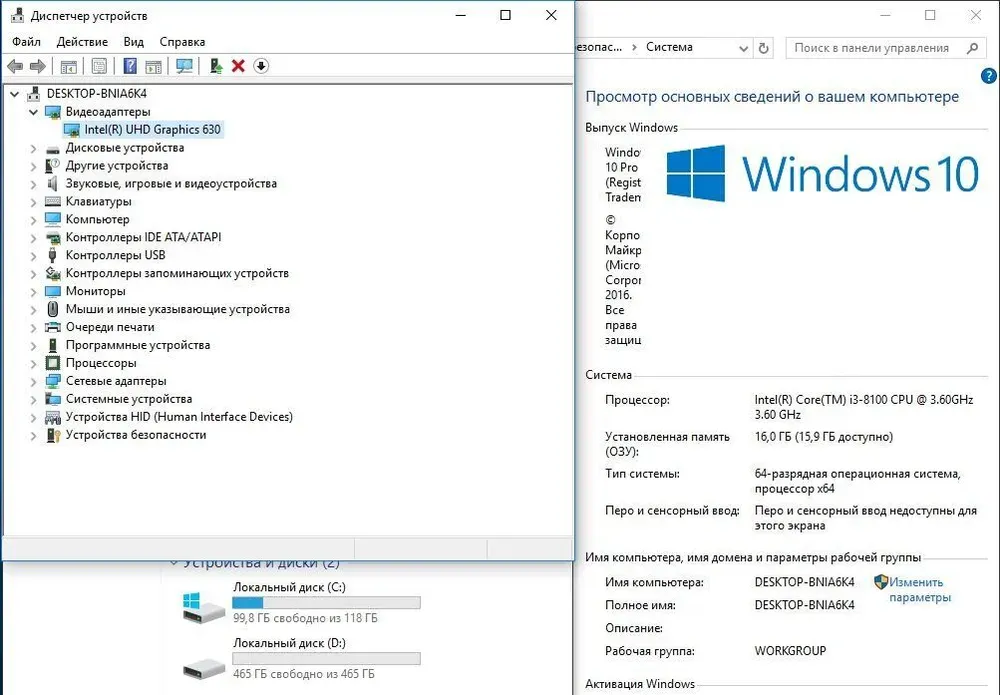
Task: Open the Вид menu
Action: click(x=134, y=42)
